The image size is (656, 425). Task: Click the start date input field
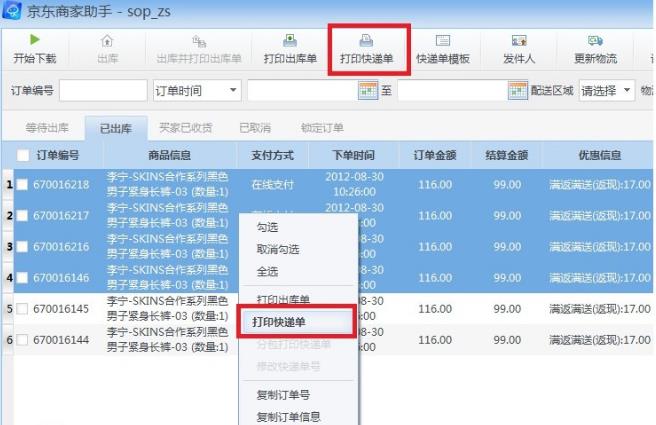pyautogui.click(x=303, y=90)
